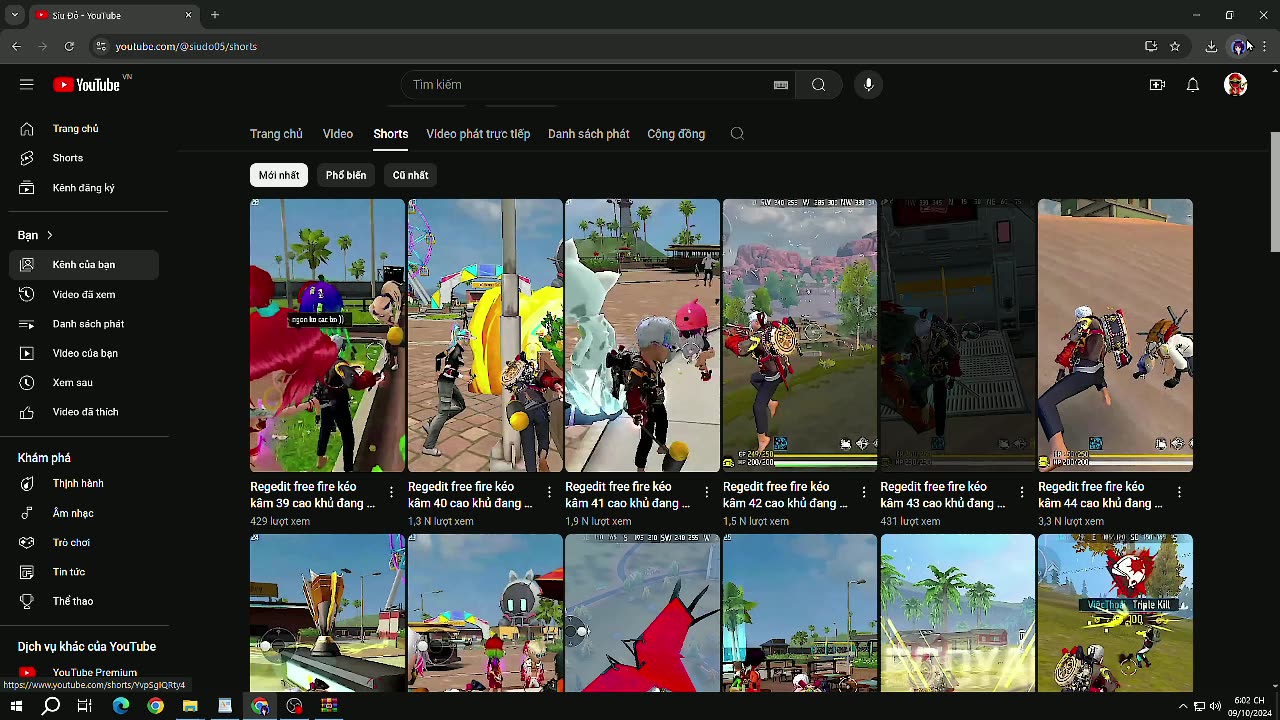Open the notifications bell

point(1193,85)
